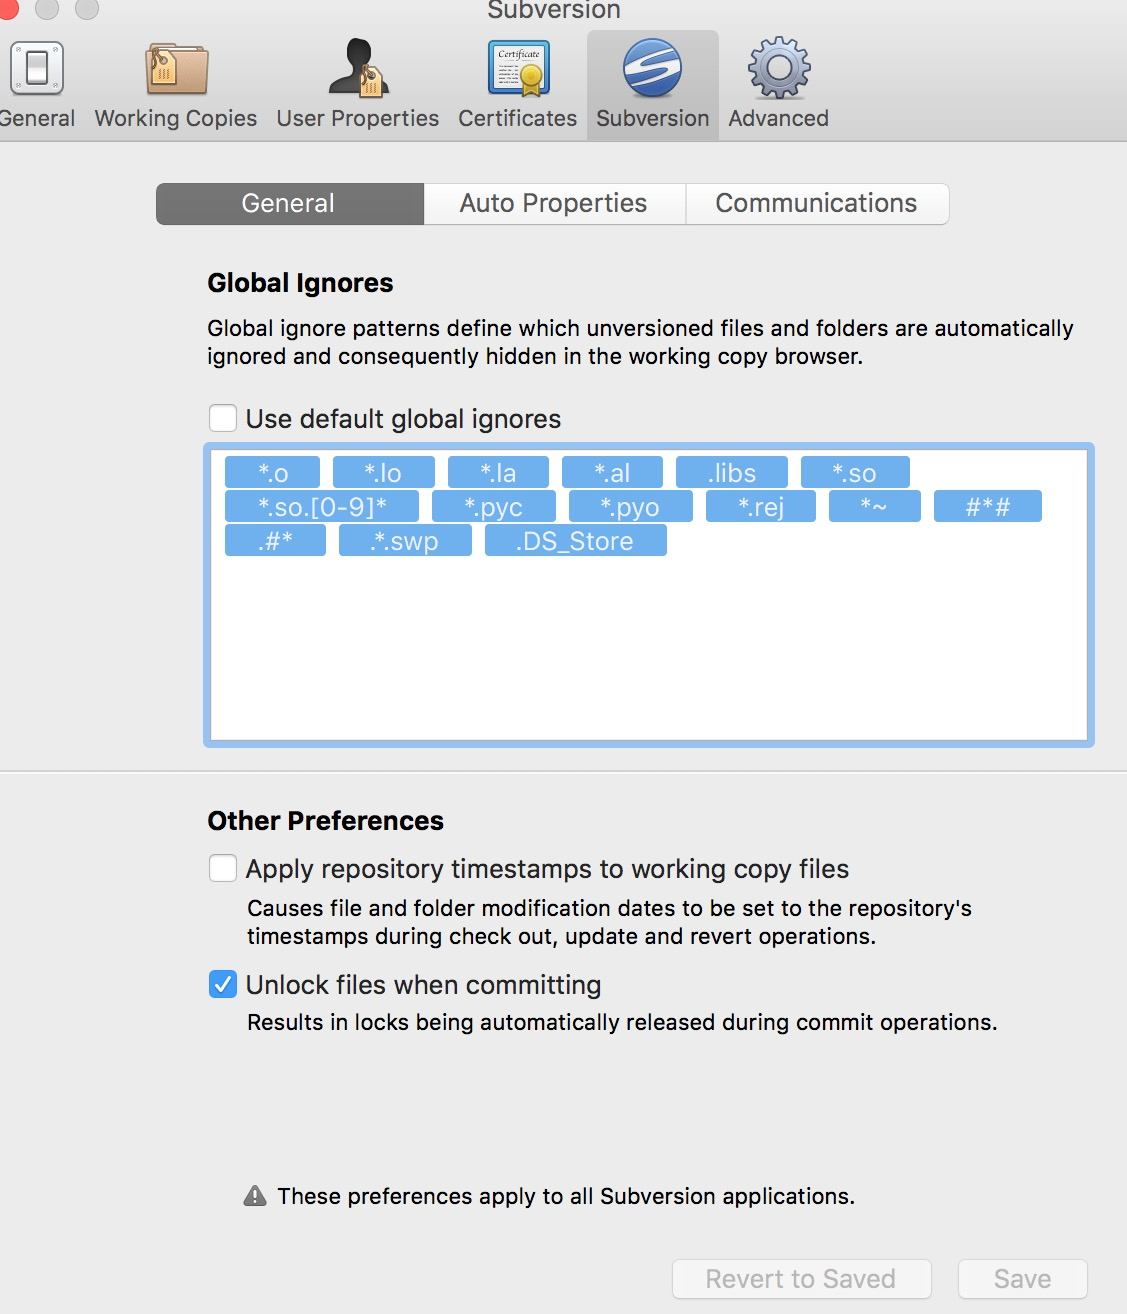1127x1314 pixels.
Task: Select the *.rej ignore token
Action: click(761, 506)
